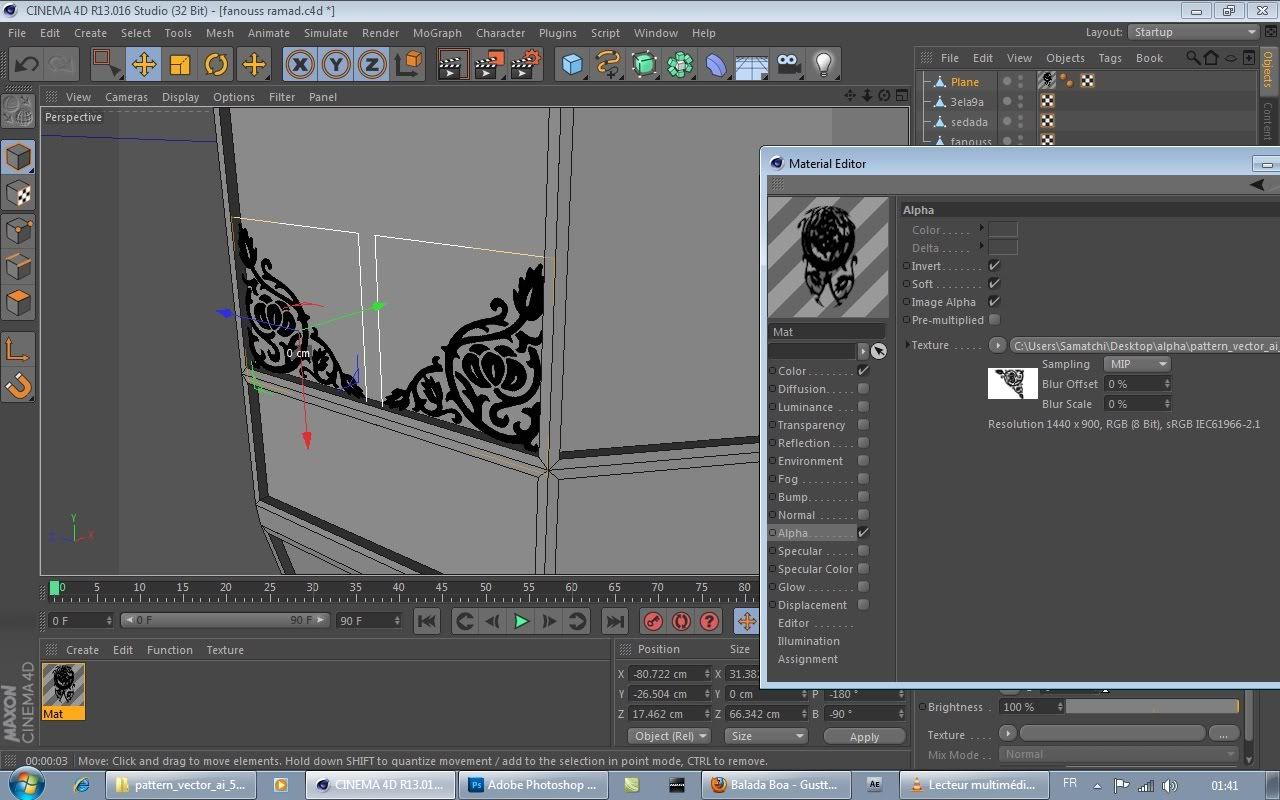This screenshot has height=800, width=1280.
Task: Click the timeline frame range slider
Action: point(225,621)
